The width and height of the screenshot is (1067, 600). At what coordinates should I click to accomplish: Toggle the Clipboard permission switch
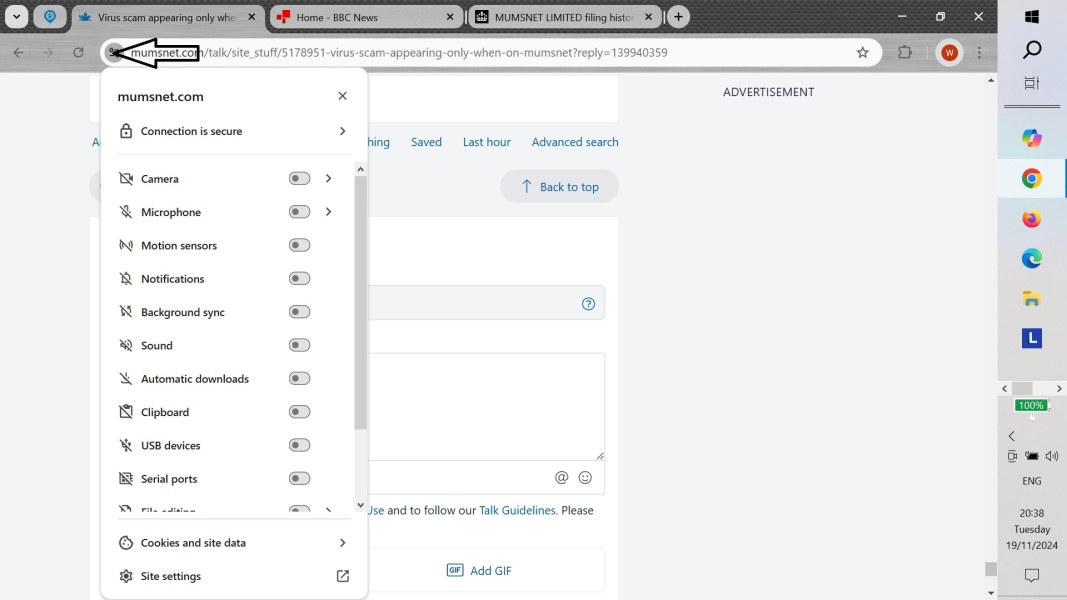pos(299,412)
